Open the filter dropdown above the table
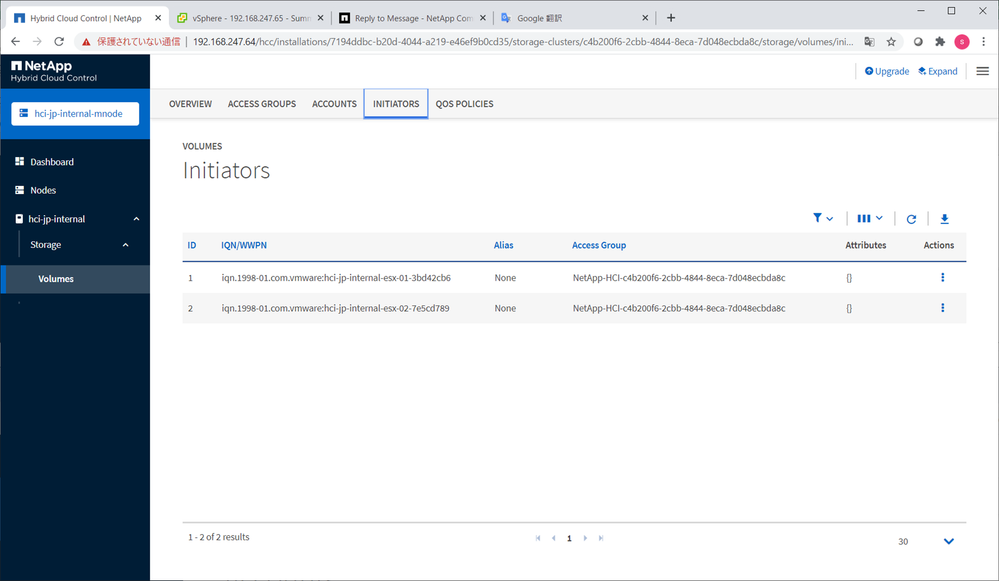The width and height of the screenshot is (999, 581). 823,219
